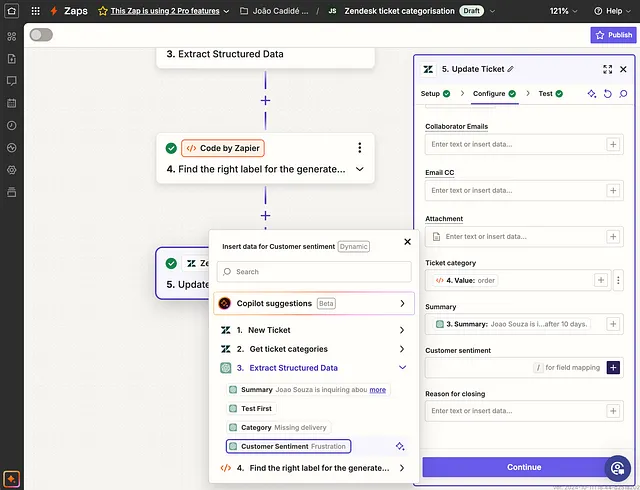
Task: Switch to the Setup tab
Action: click(x=435, y=94)
